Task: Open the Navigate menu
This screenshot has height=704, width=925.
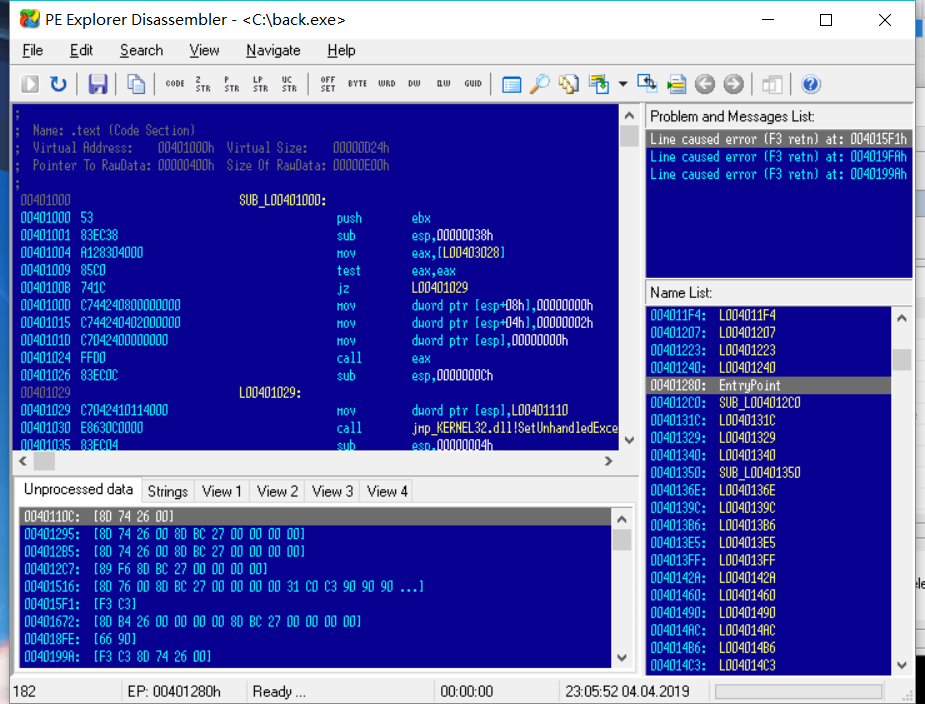Action: pos(273,51)
